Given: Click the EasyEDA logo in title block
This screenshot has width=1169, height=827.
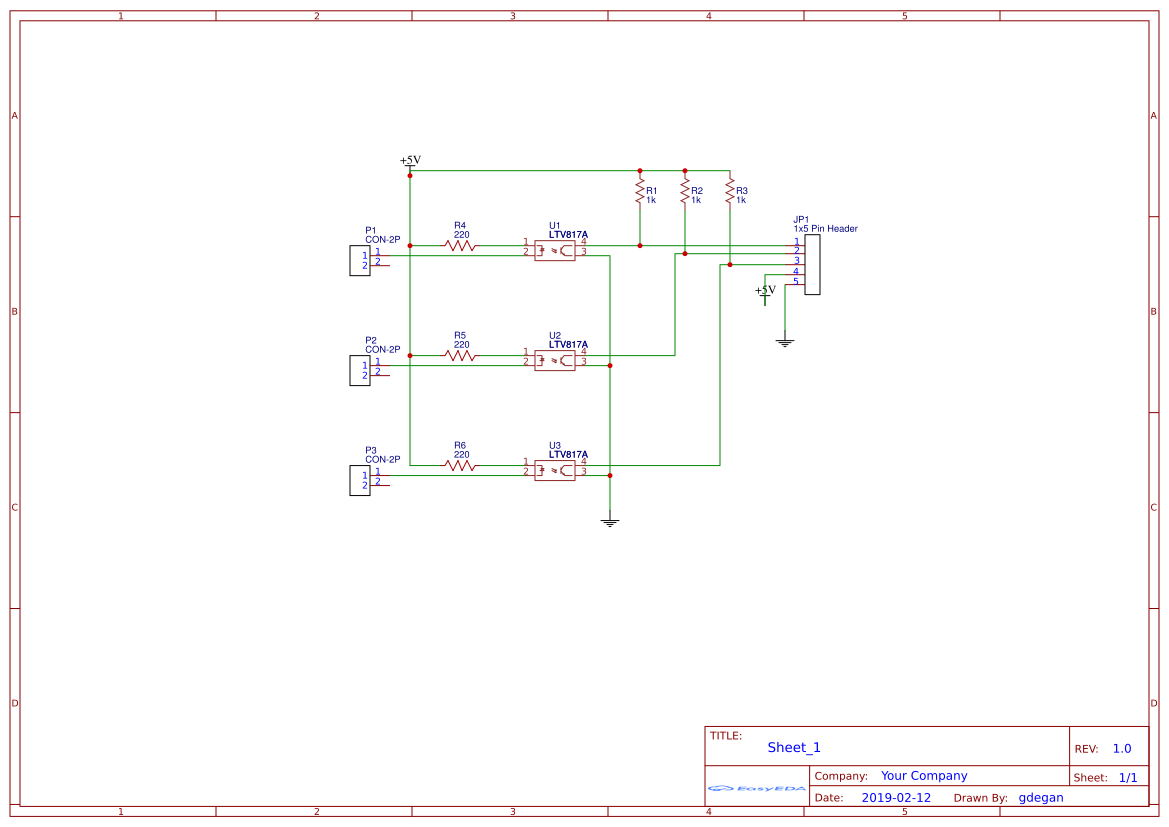Looking at the screenshot, I should (x=755, y=789).
